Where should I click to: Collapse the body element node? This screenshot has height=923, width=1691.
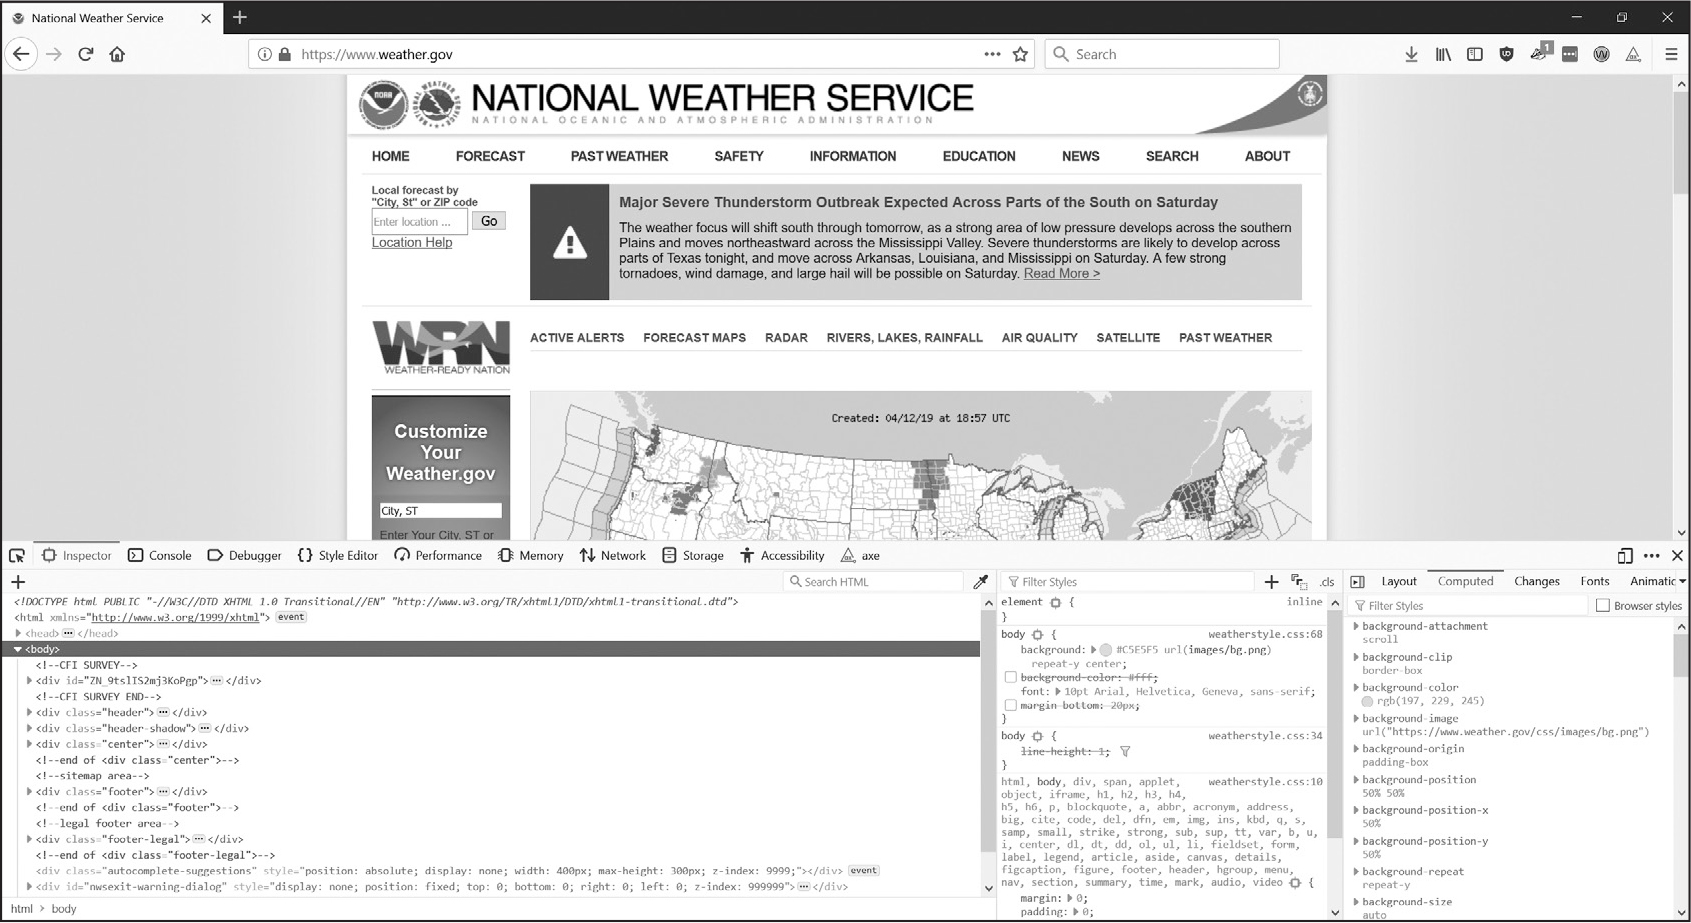(x=17, y=649)
